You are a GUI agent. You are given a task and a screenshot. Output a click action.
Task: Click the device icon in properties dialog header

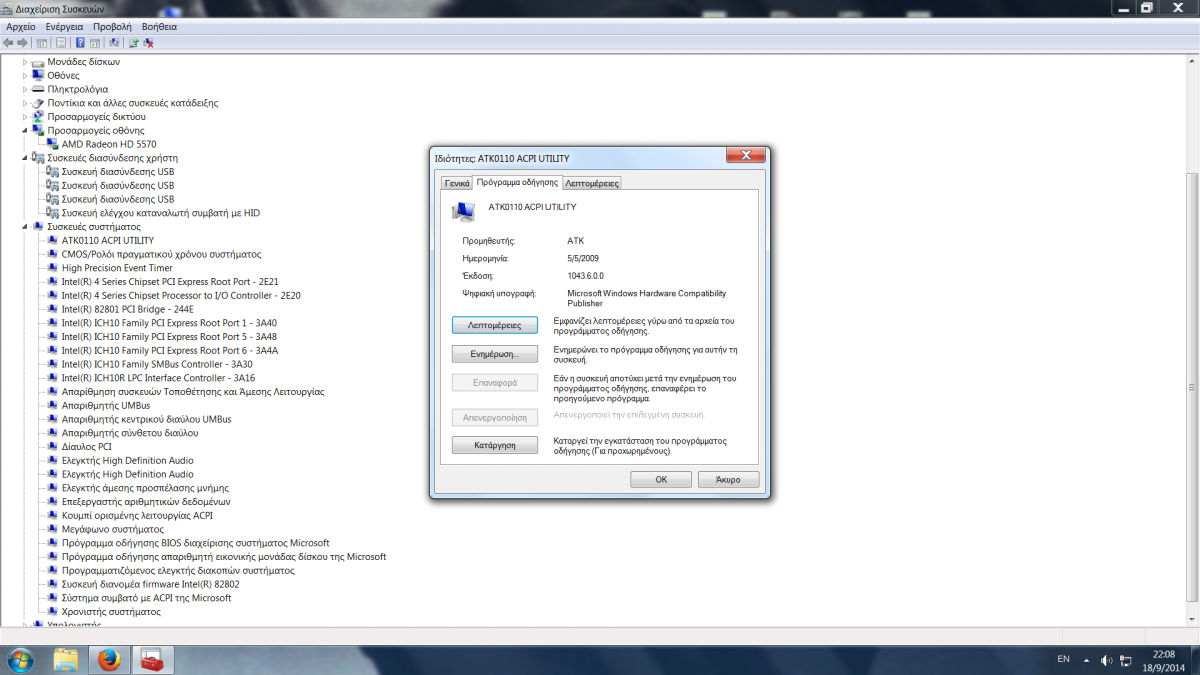coord(463,211)
